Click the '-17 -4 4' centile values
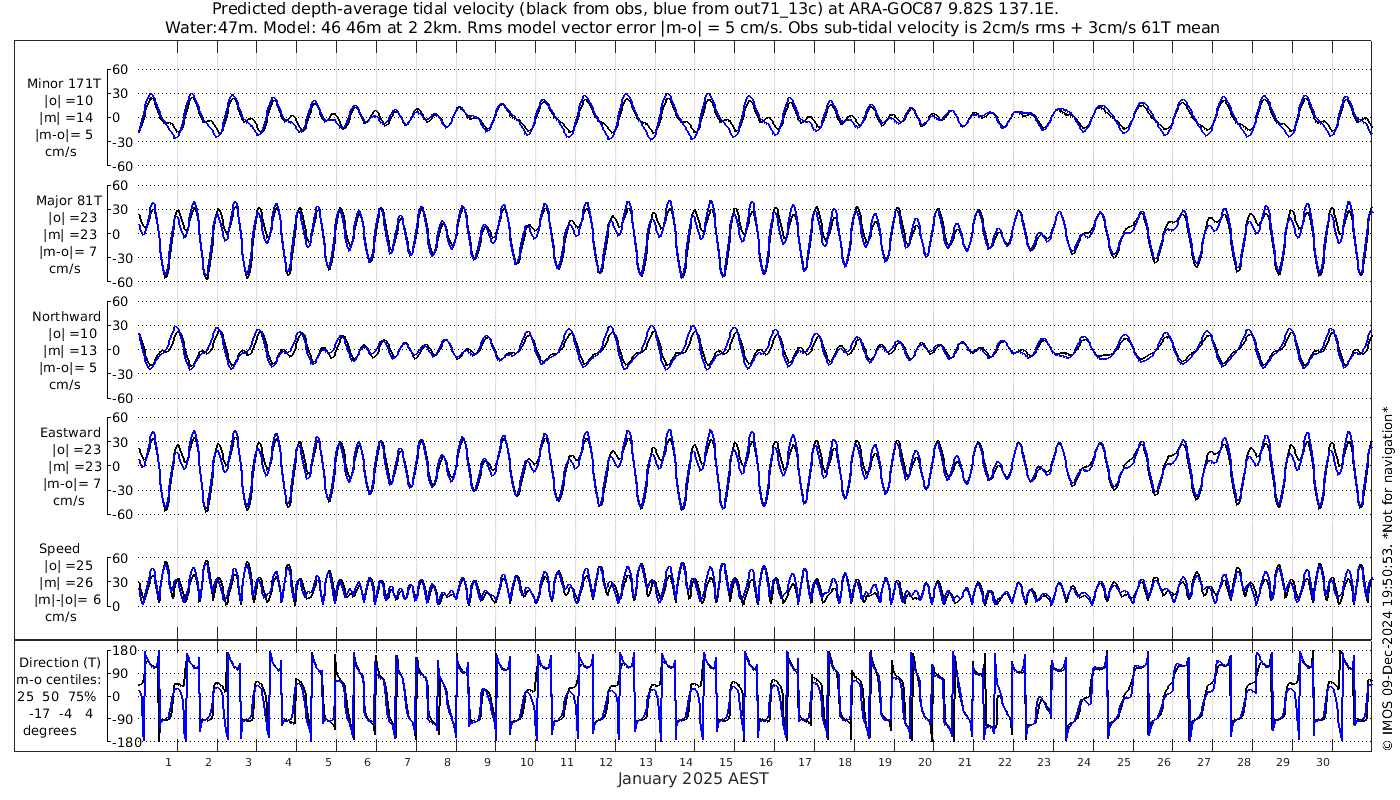The width and height of the screenshot is (1400, 800). (x=62, y=713)
